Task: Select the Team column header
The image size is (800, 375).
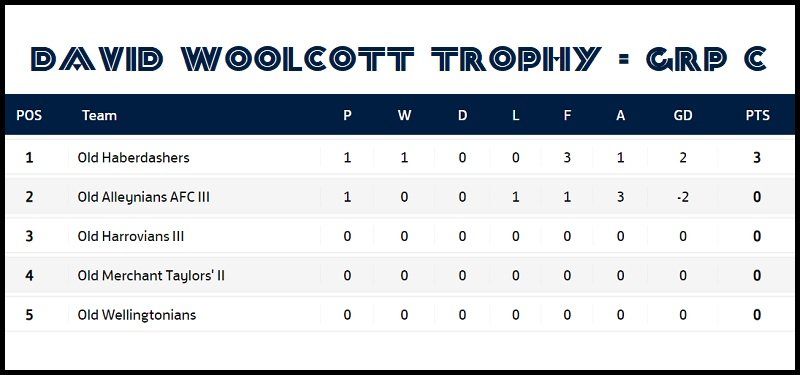Action: [x=99, y=115]
